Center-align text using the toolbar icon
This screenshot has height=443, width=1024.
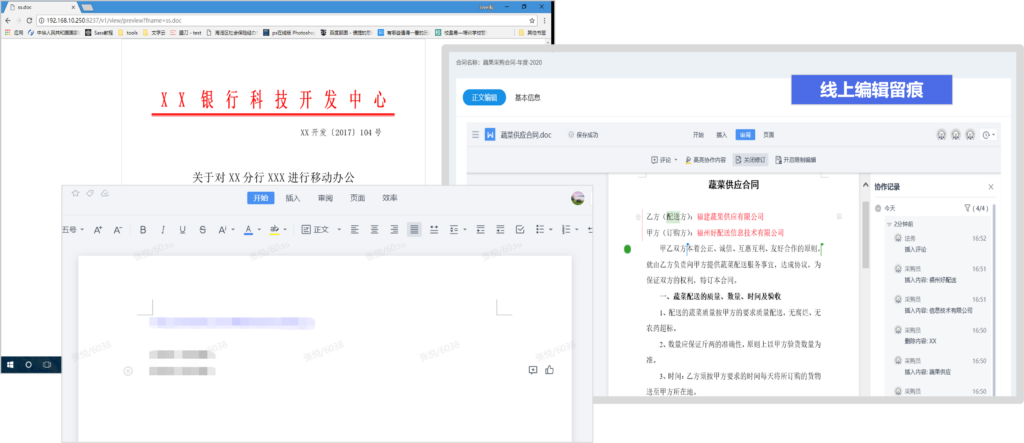(x=375, y=230)
